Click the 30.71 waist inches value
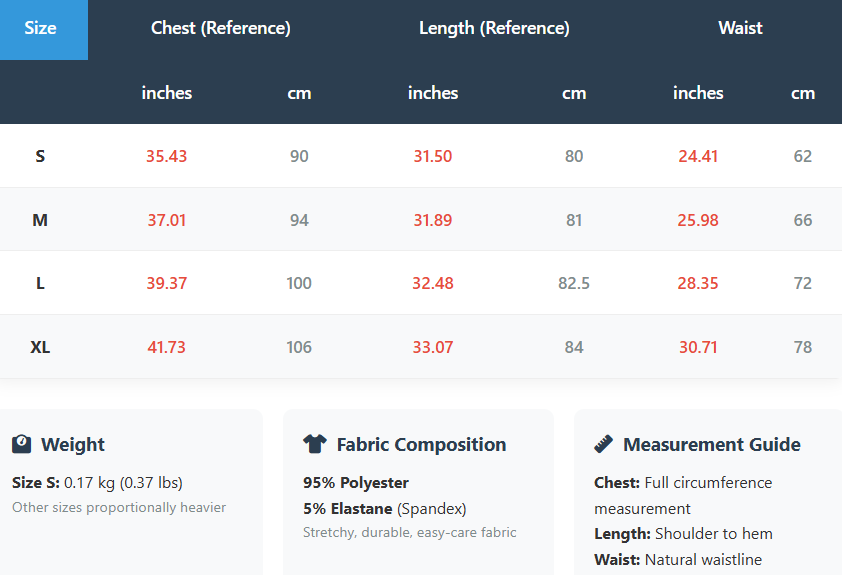 coord(698,347)
